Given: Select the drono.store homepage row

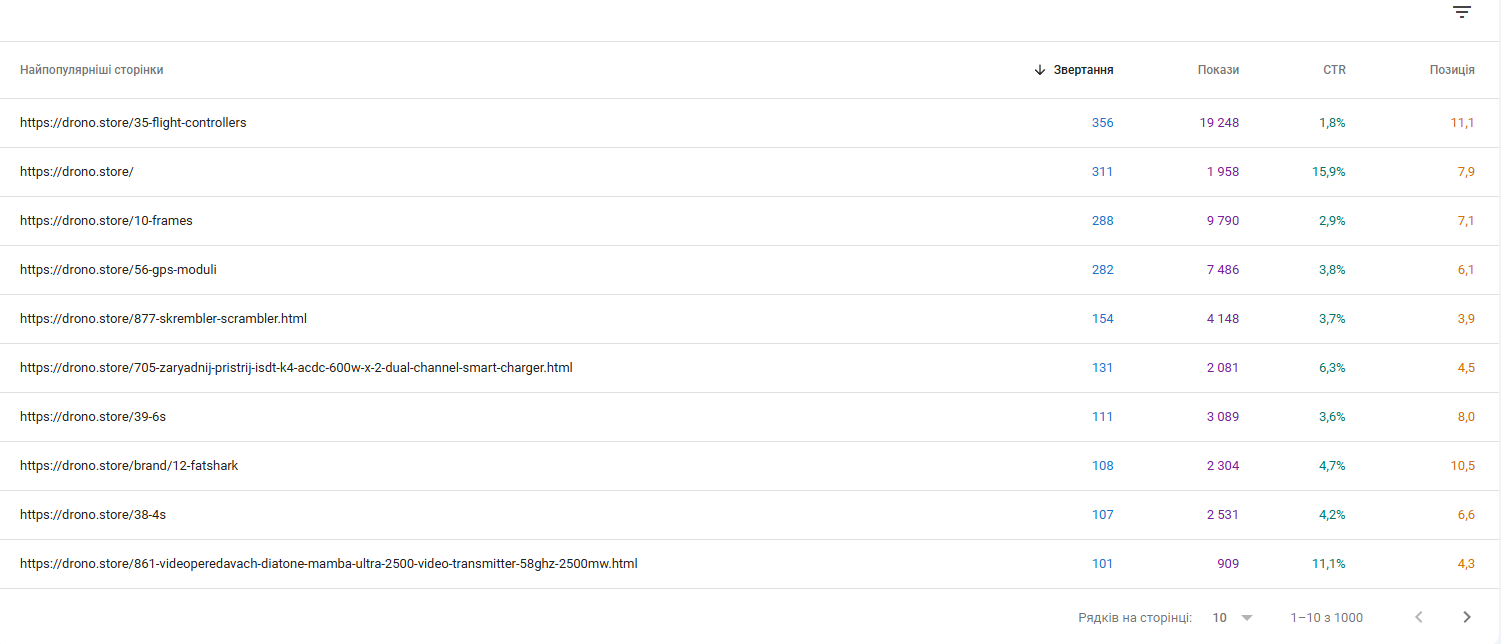Looking at the screenshot, I should coord(77,172).
